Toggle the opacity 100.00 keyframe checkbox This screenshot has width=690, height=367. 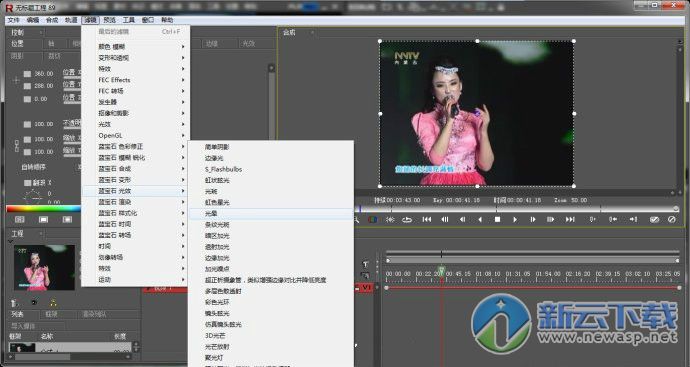point(27,125)
